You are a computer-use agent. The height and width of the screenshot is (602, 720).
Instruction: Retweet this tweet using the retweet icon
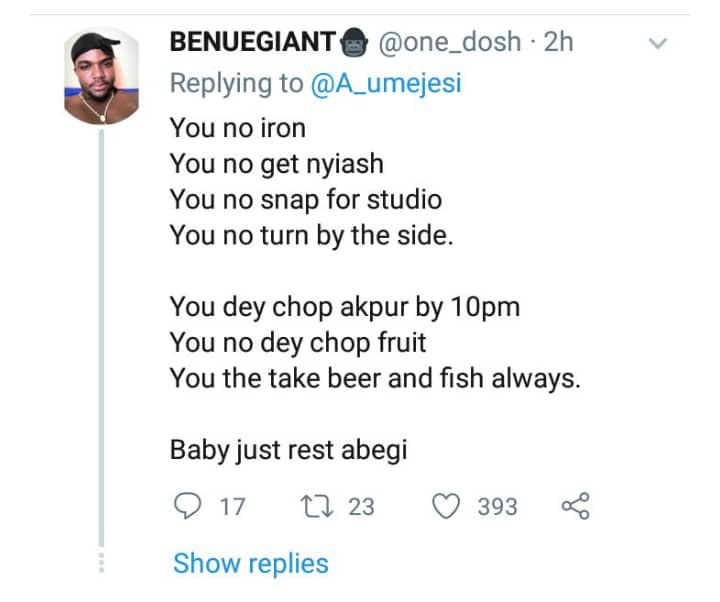tap(317, 507)
